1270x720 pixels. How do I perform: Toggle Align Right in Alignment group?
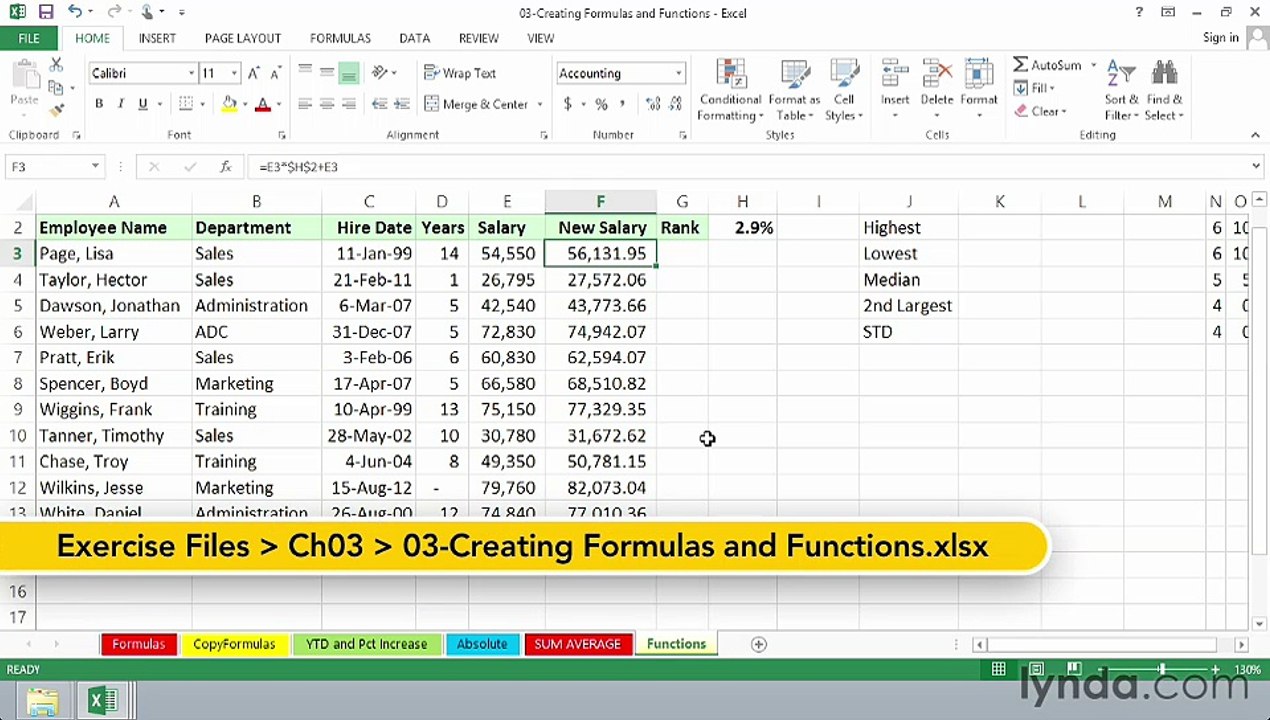pyautogui.click(x=348, y=104)
